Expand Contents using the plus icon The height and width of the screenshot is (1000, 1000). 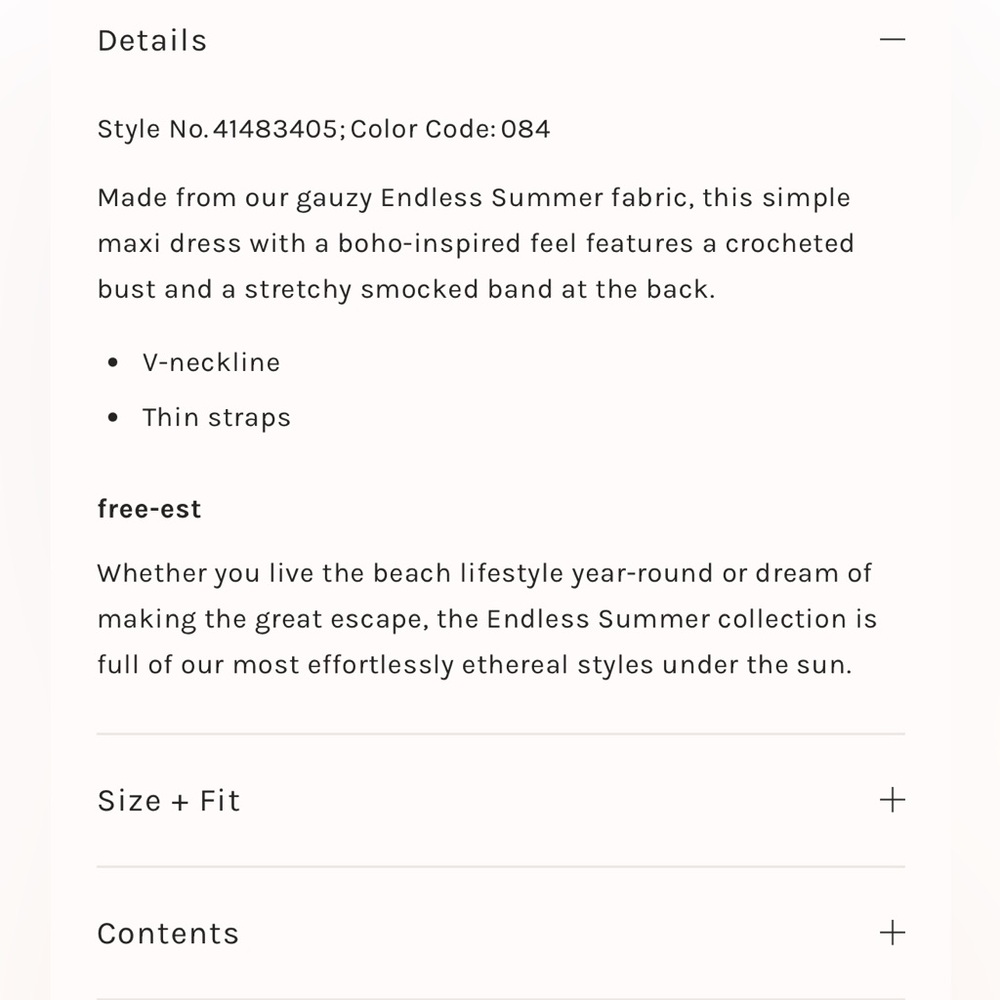click(892, 932)
